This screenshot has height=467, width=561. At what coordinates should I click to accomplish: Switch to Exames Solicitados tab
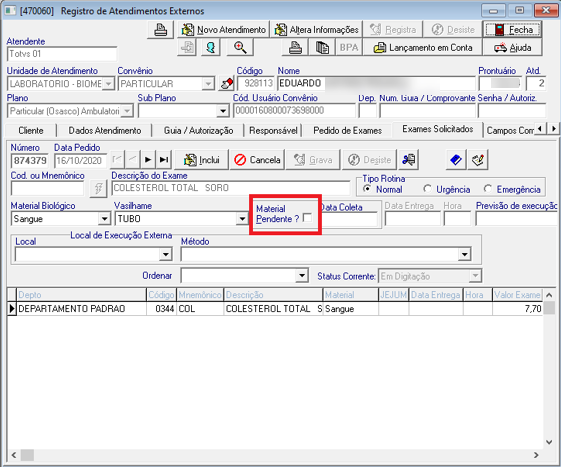tap(437, 129)
